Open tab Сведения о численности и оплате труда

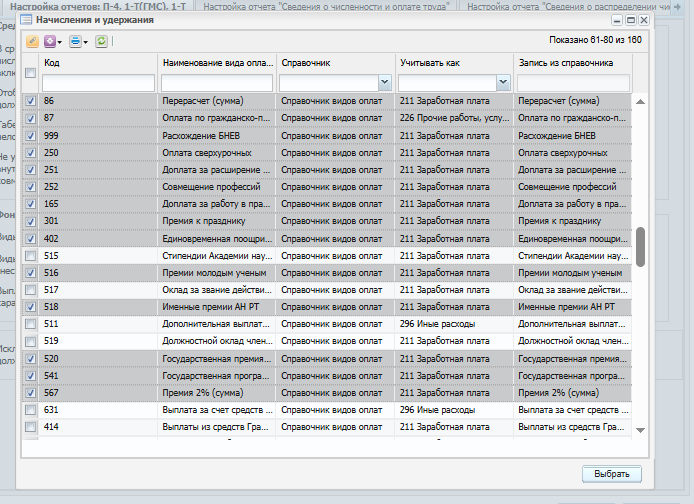click(x=326, y=6)
